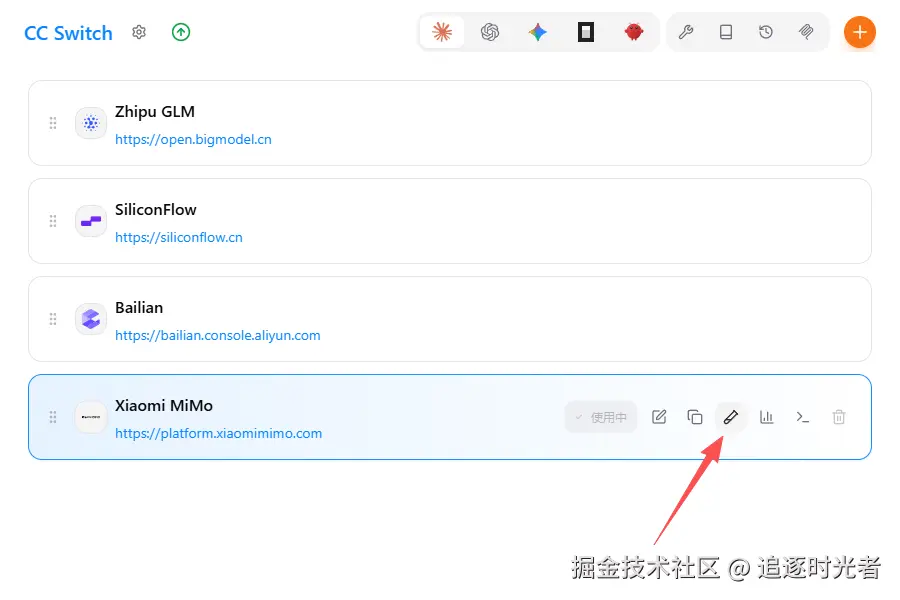Click the green update arrow icon
Image resolution: width=900 pixels, height=600 pixels.
coord(181,32)
